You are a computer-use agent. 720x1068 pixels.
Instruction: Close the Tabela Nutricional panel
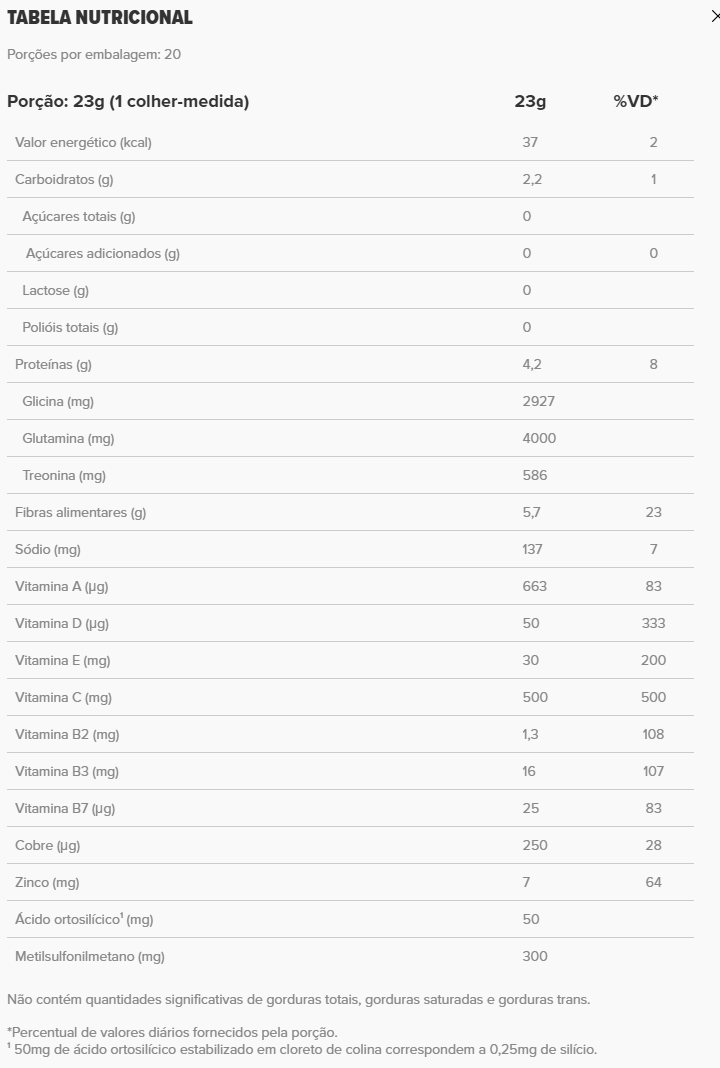tap(714, 17)
